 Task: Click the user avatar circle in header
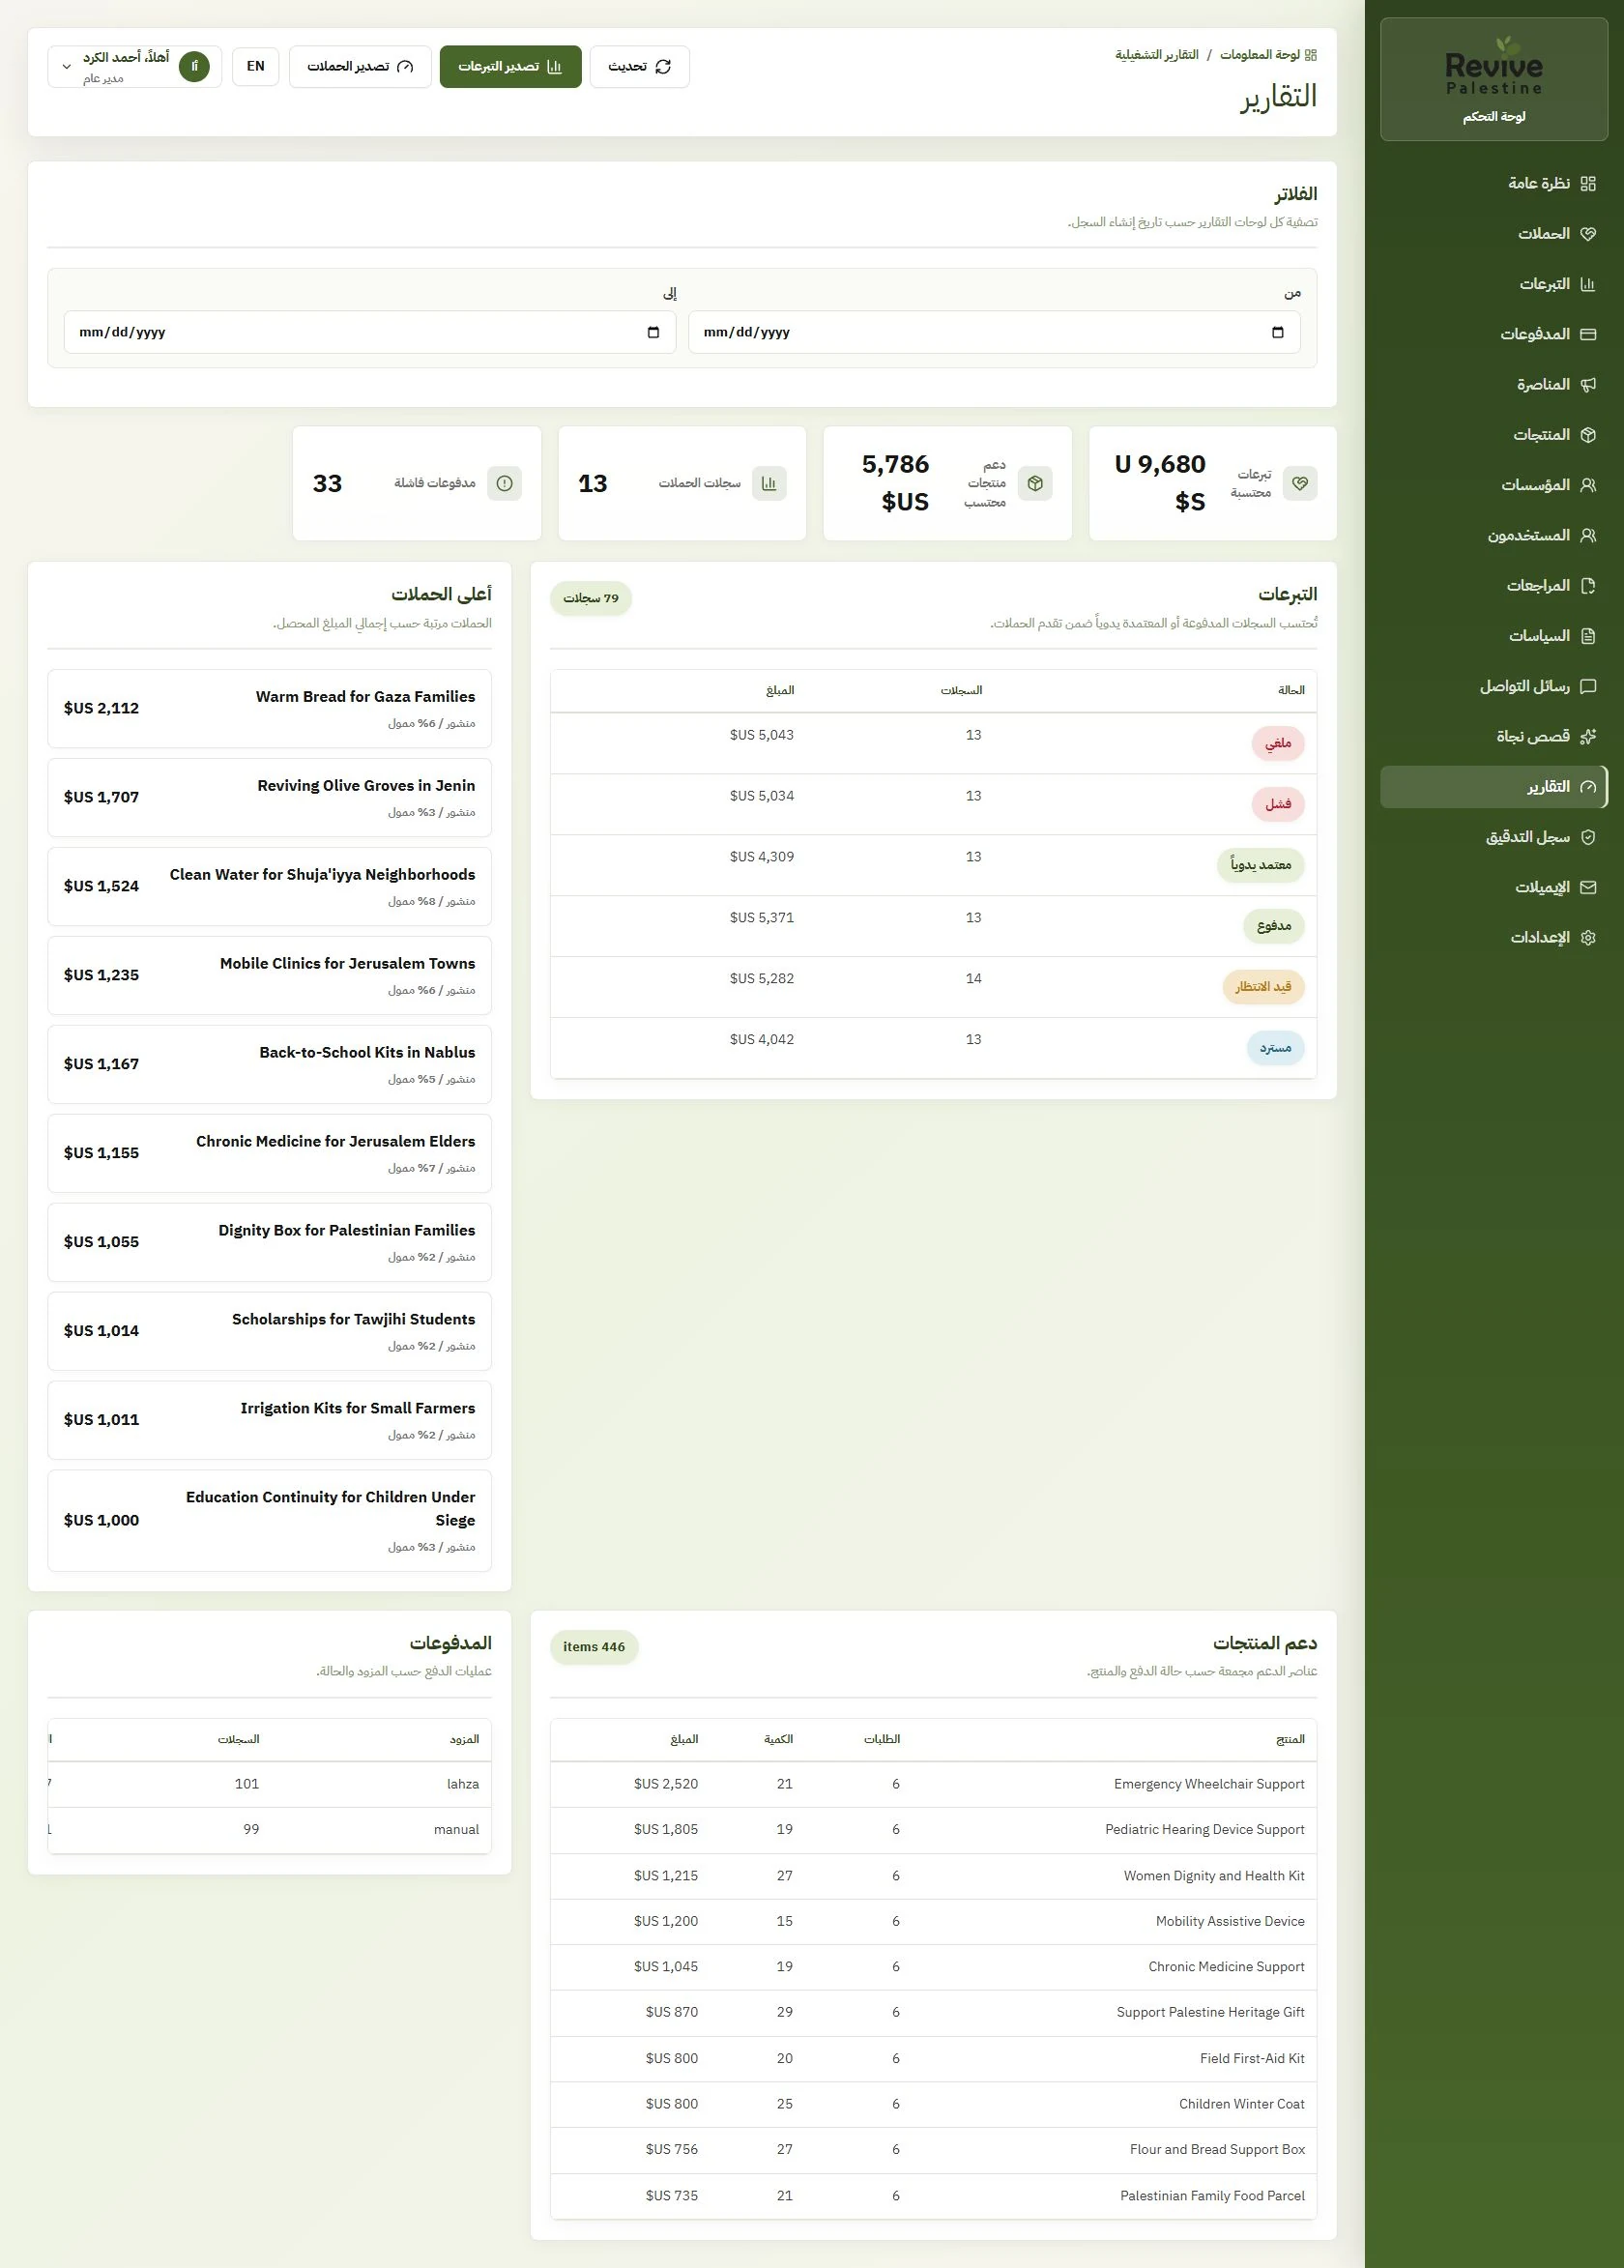194,66
